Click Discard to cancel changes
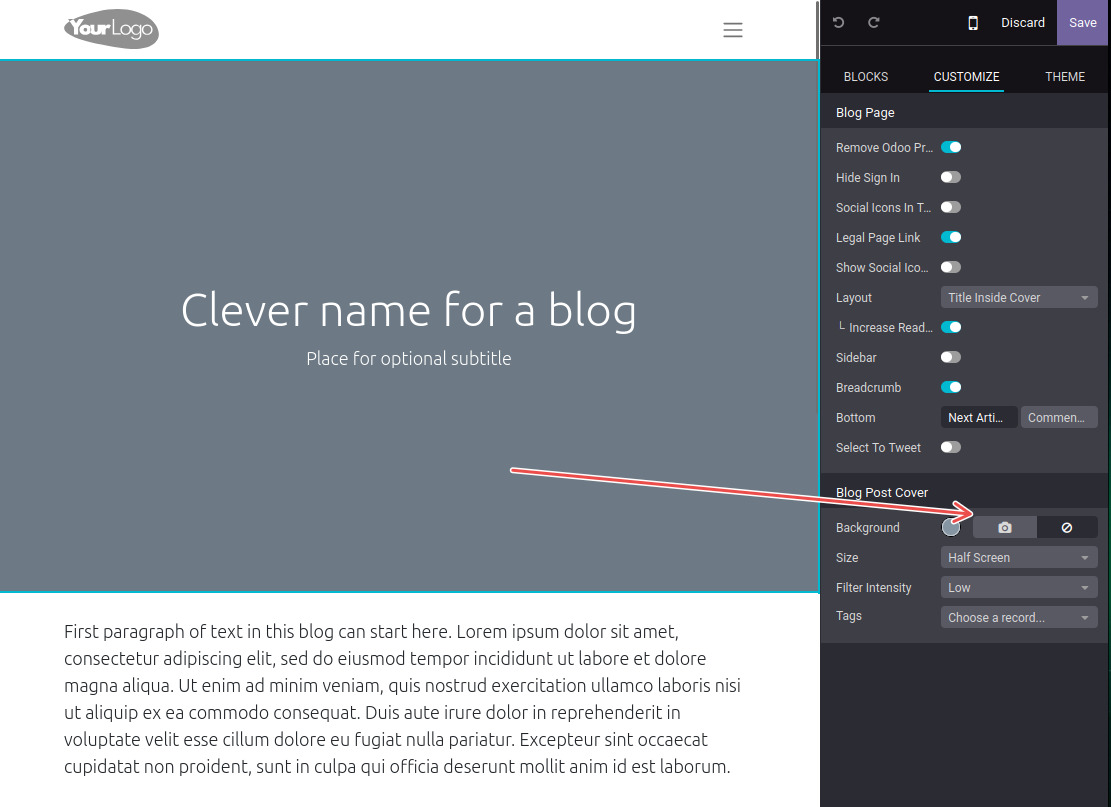The image size is (1111, 807). click(1023, 22)
